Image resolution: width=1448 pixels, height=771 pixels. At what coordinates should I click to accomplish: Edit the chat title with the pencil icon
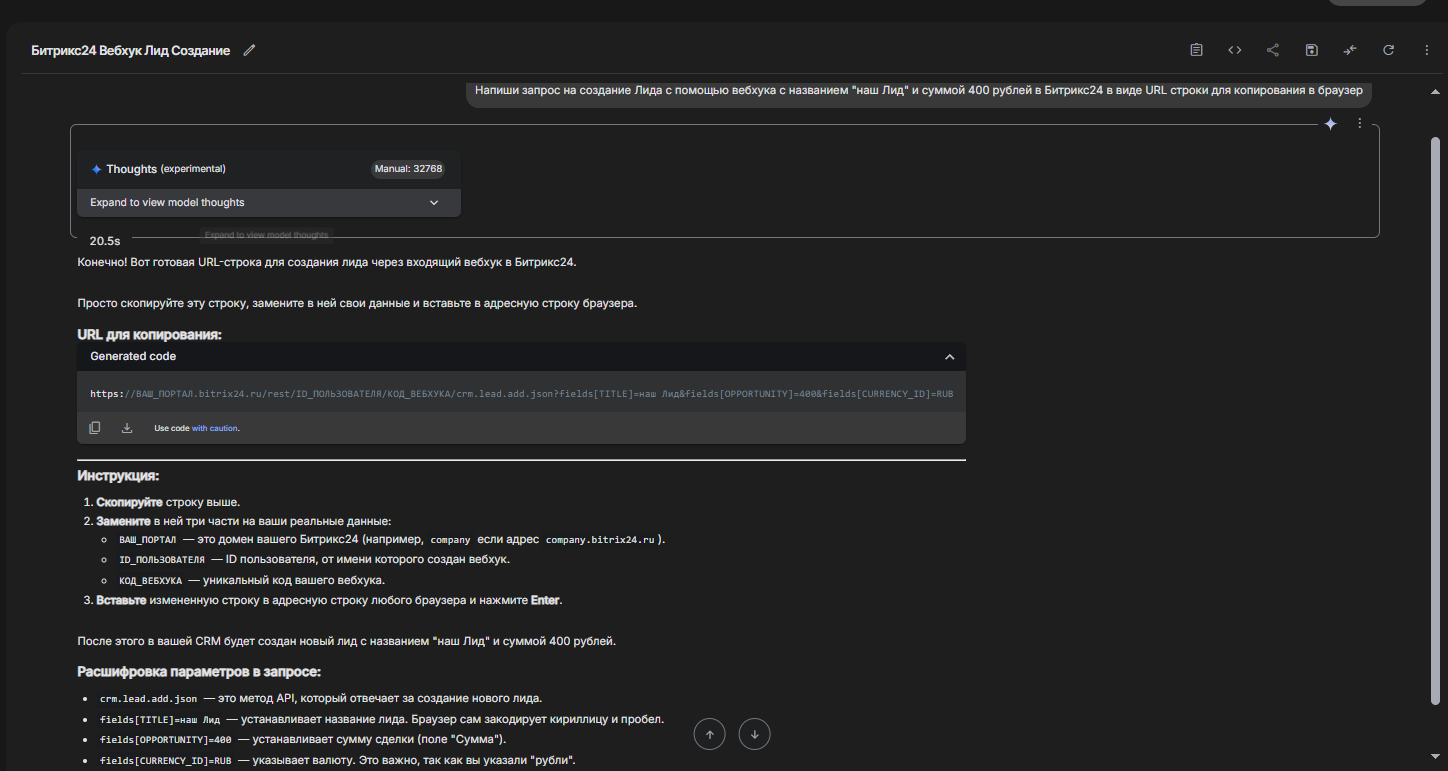pyautogui.click(x=249, y=50)
